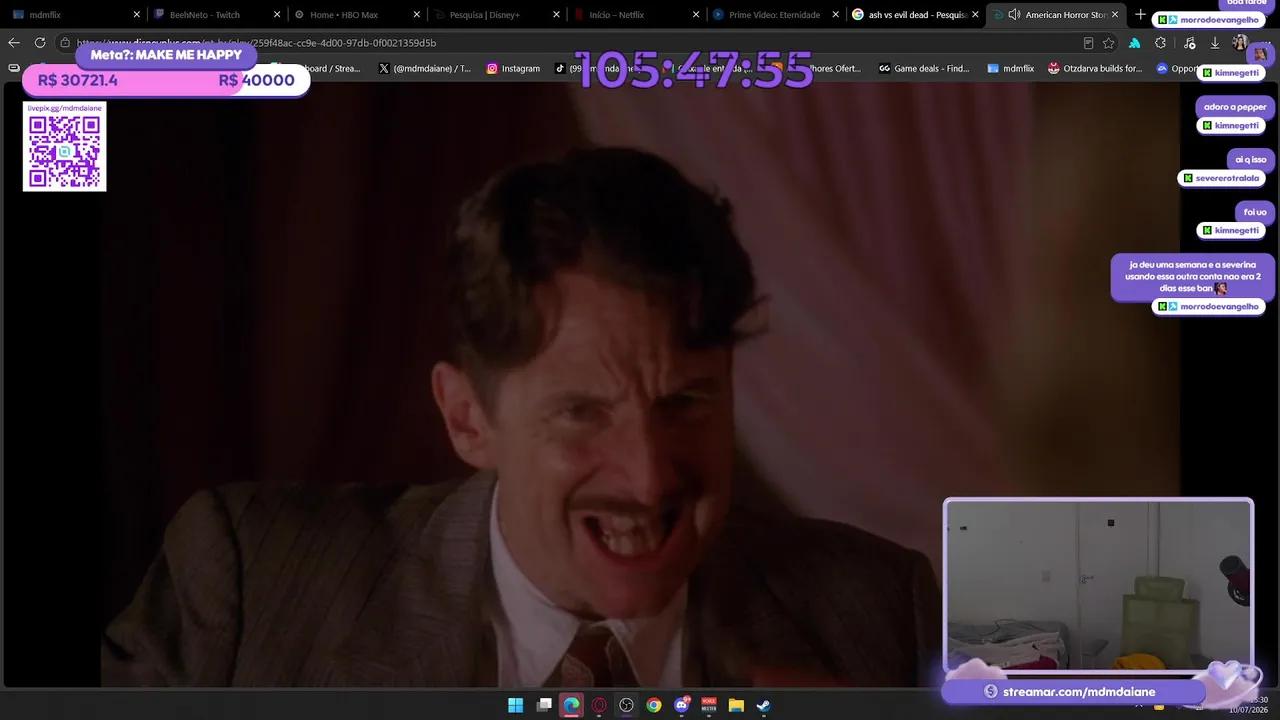Click the webcam overlay frame
This screenshot has width=1280, height=720.
click(1098, 586)
